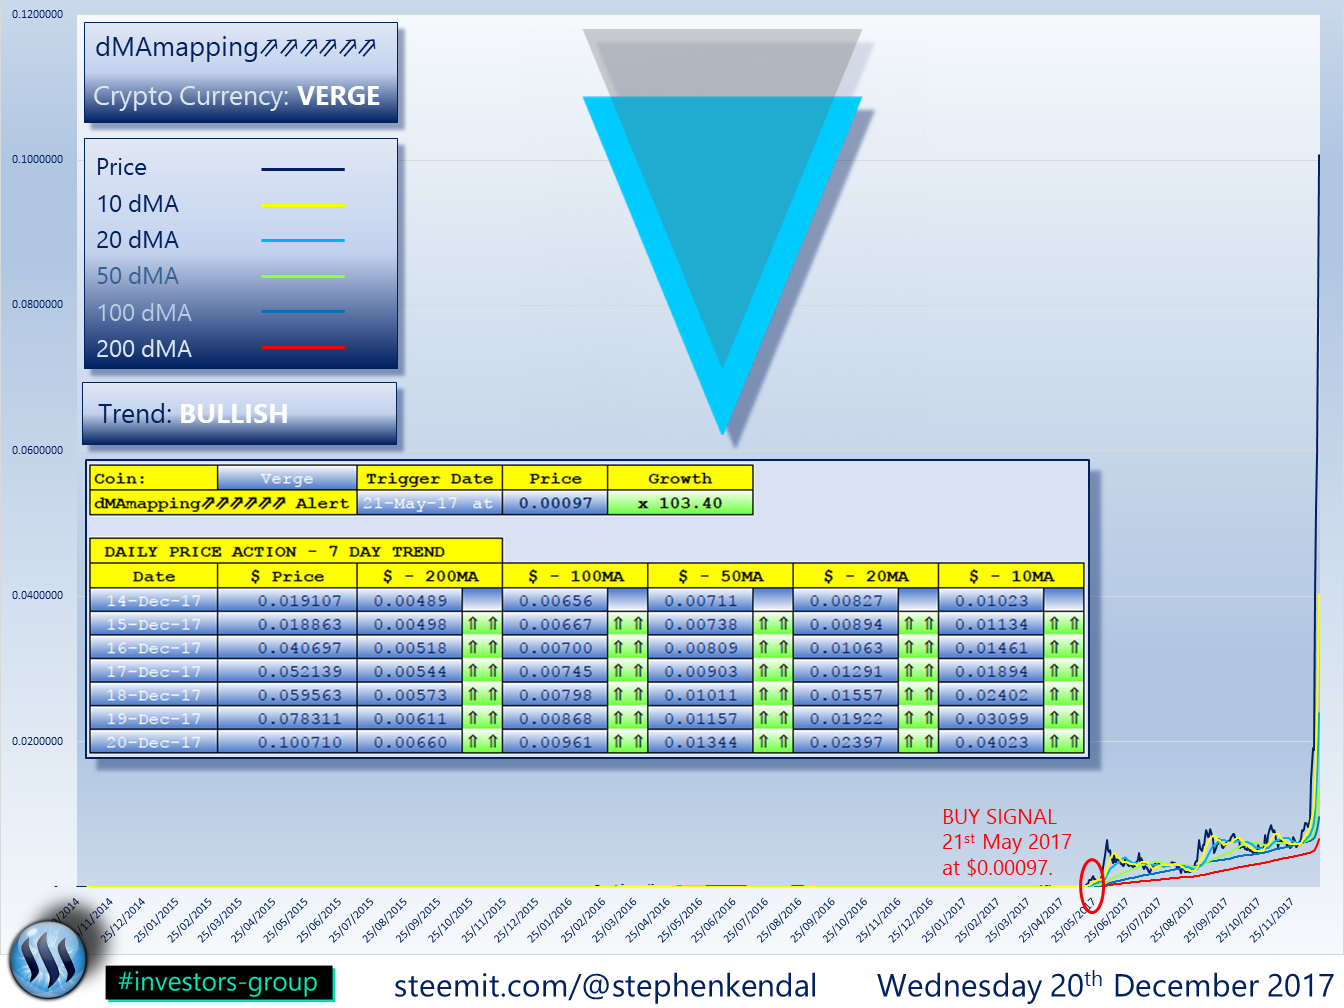The width and height of the screenshot is (1344, 1008).
Task: Click the '$ - 20MA' column header
Action: point(866,576)
